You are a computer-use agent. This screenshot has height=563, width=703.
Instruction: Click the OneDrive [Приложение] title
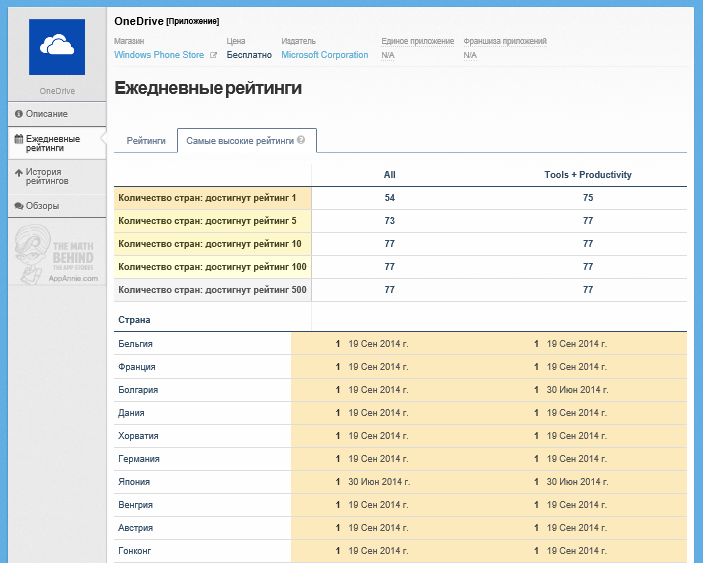pos(167,21)
